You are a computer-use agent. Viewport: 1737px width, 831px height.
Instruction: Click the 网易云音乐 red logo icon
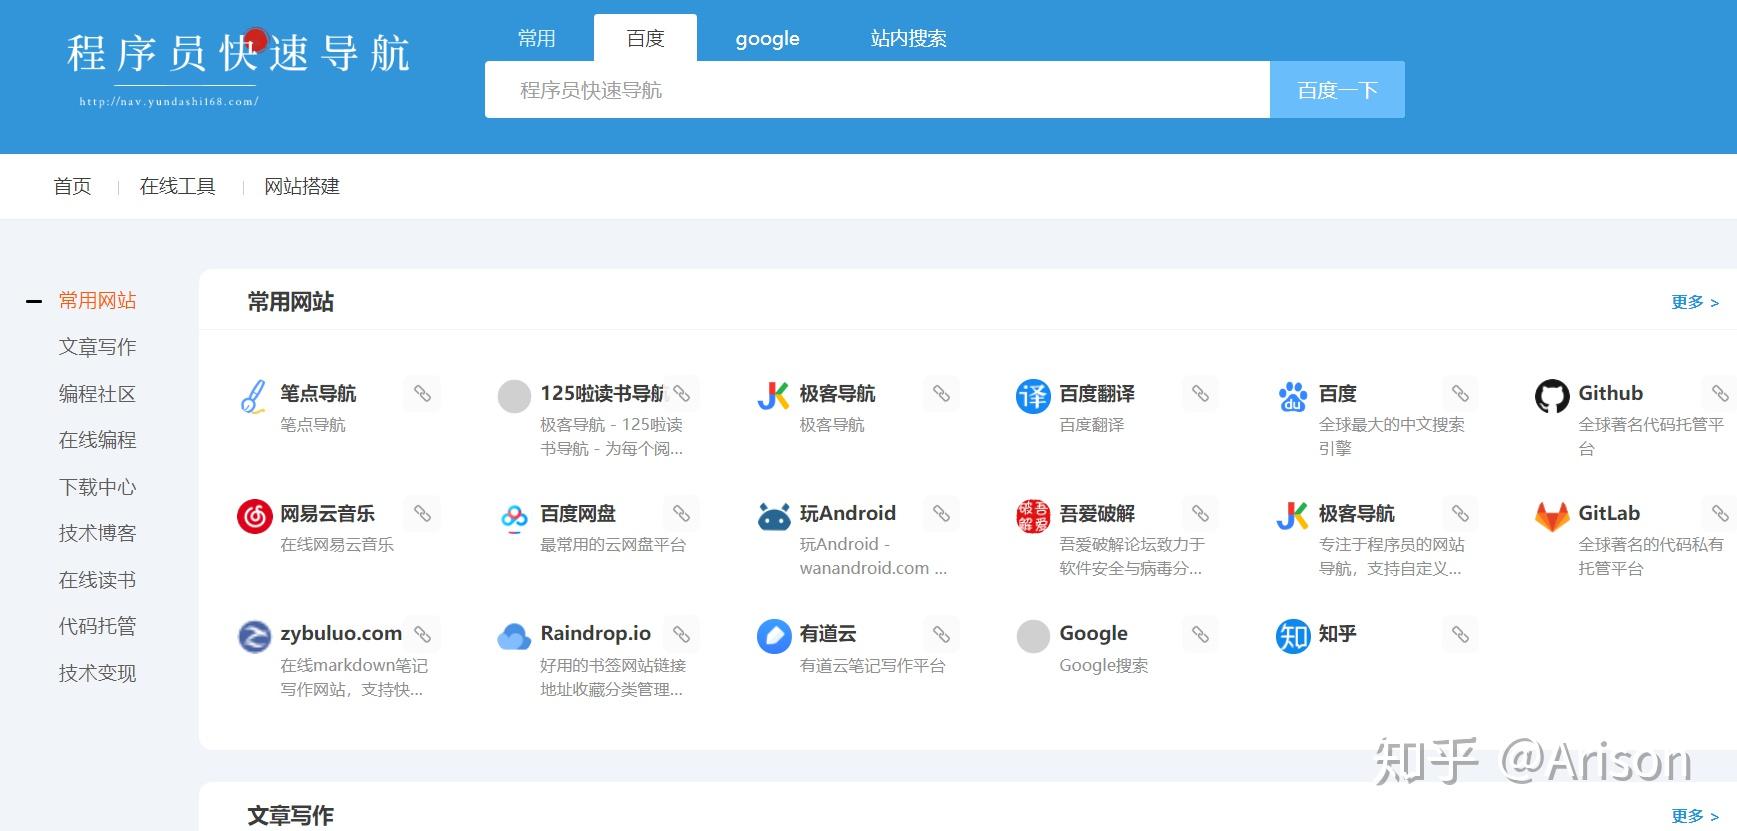point(254,516)
